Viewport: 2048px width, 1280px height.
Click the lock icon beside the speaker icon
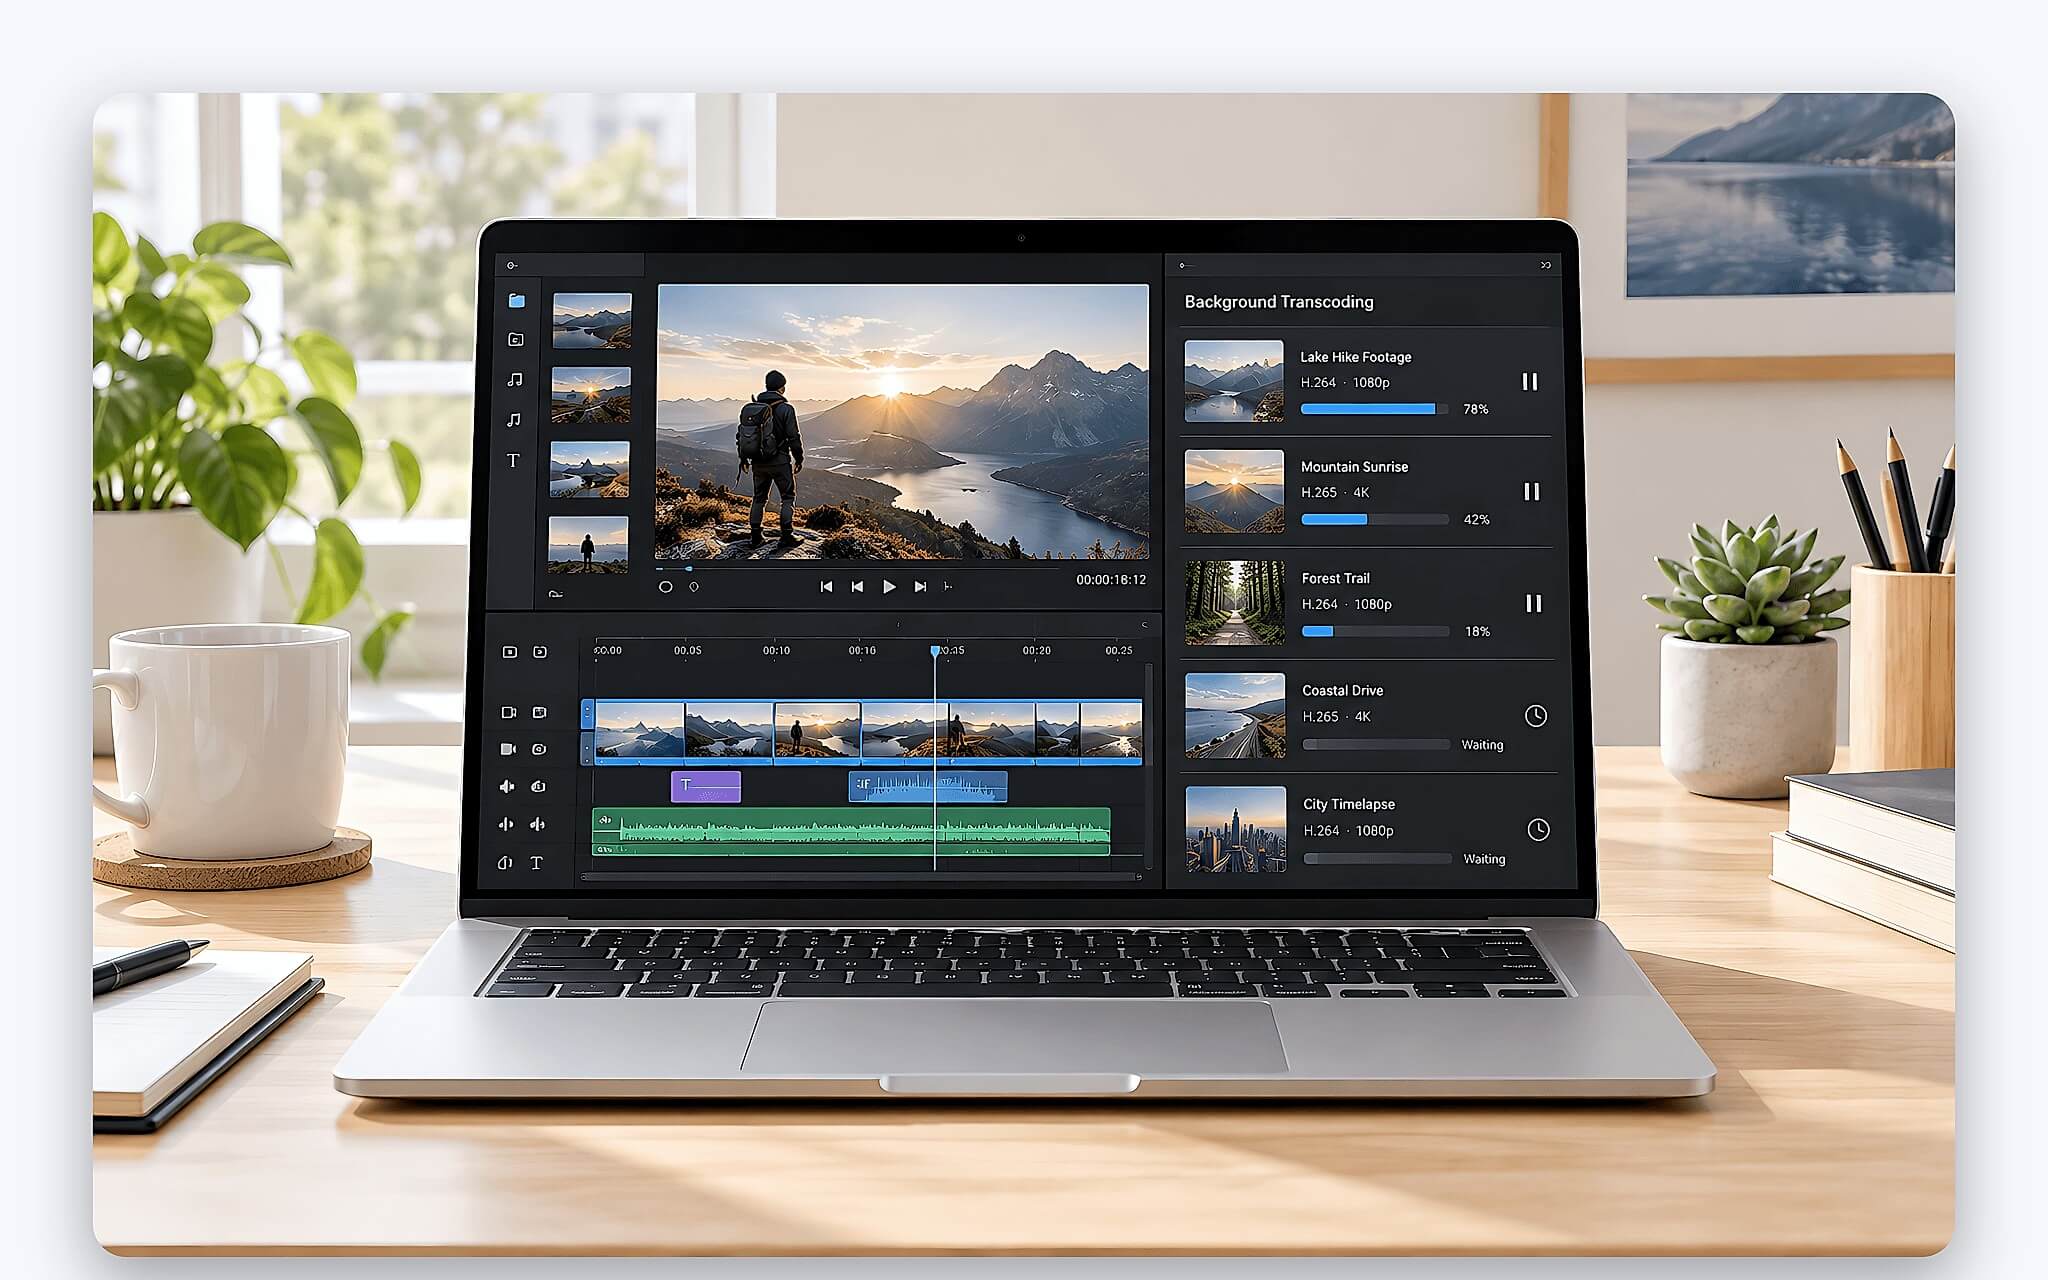click(538, 787)
